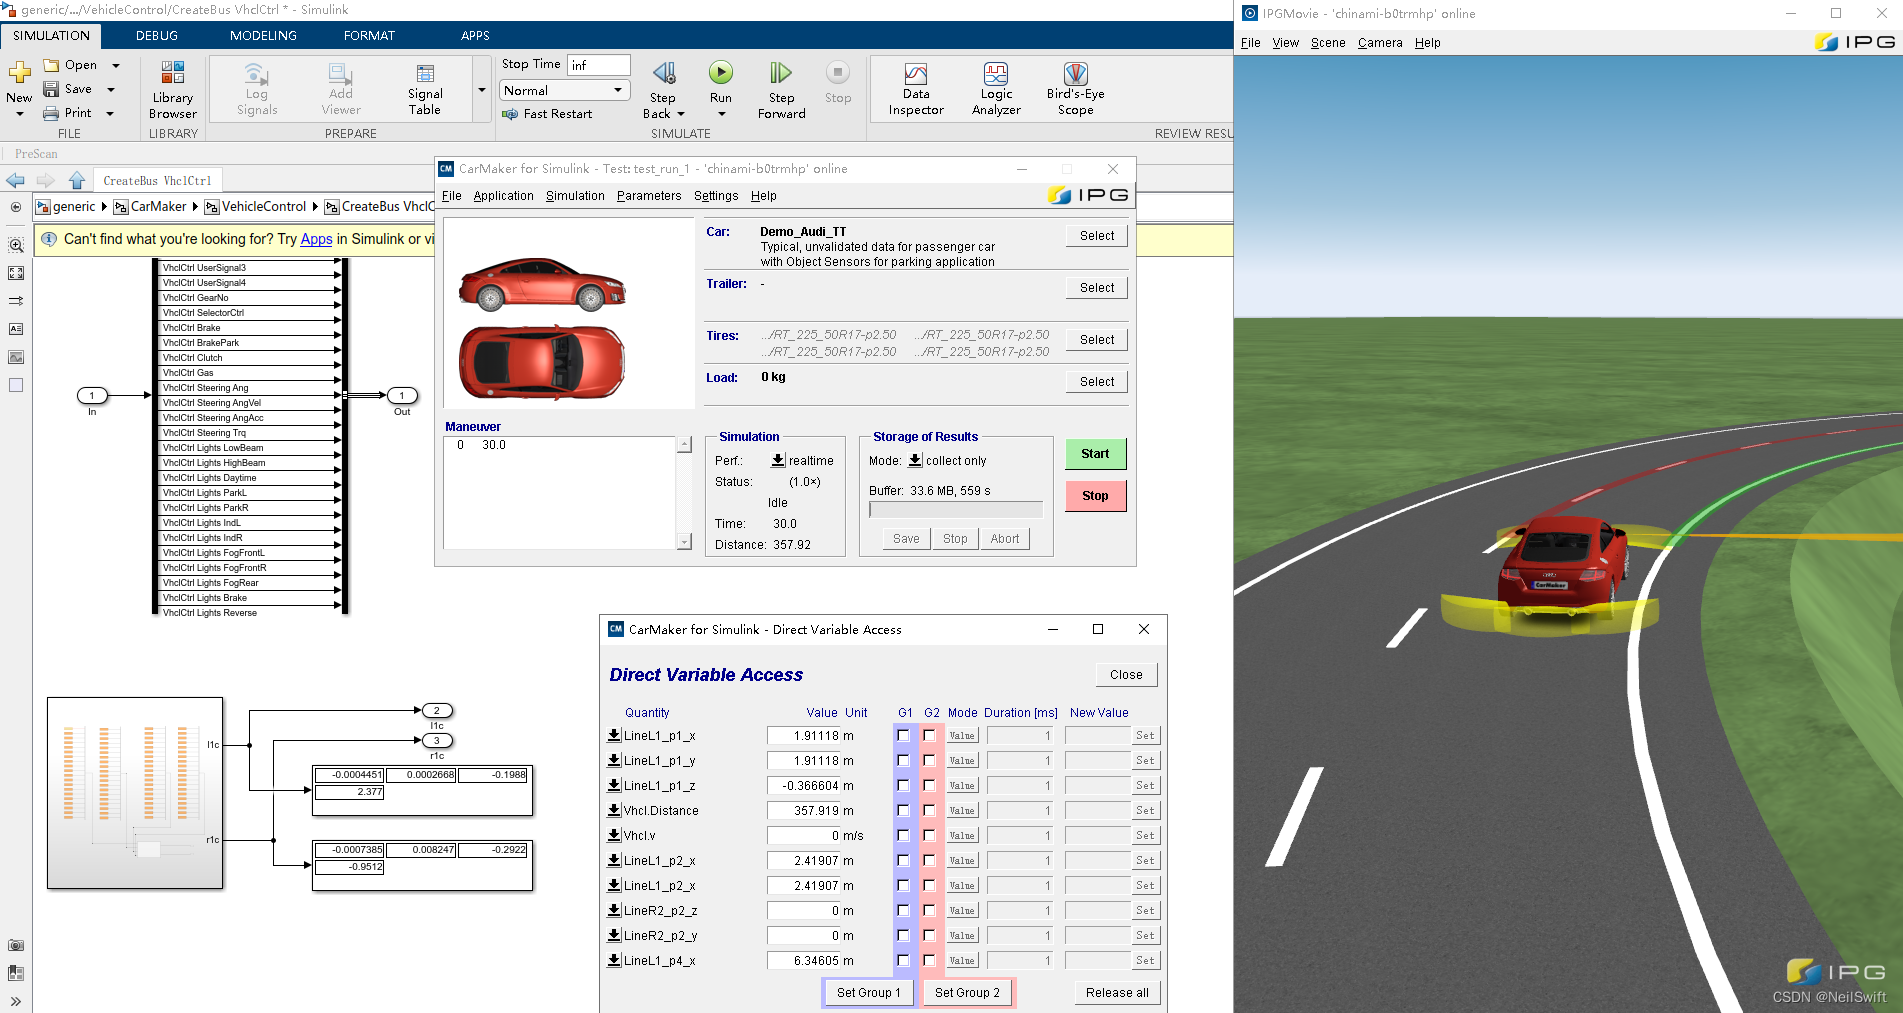Follow the Apps link in the banner
Viewport: 1903px width, 1013px height.
pyautogui.click(x=316, y=239)
